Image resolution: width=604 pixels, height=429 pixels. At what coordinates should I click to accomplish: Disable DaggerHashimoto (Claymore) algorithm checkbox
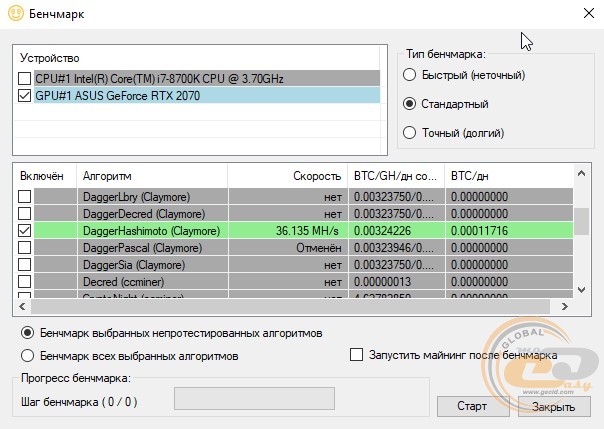point(24,231)
